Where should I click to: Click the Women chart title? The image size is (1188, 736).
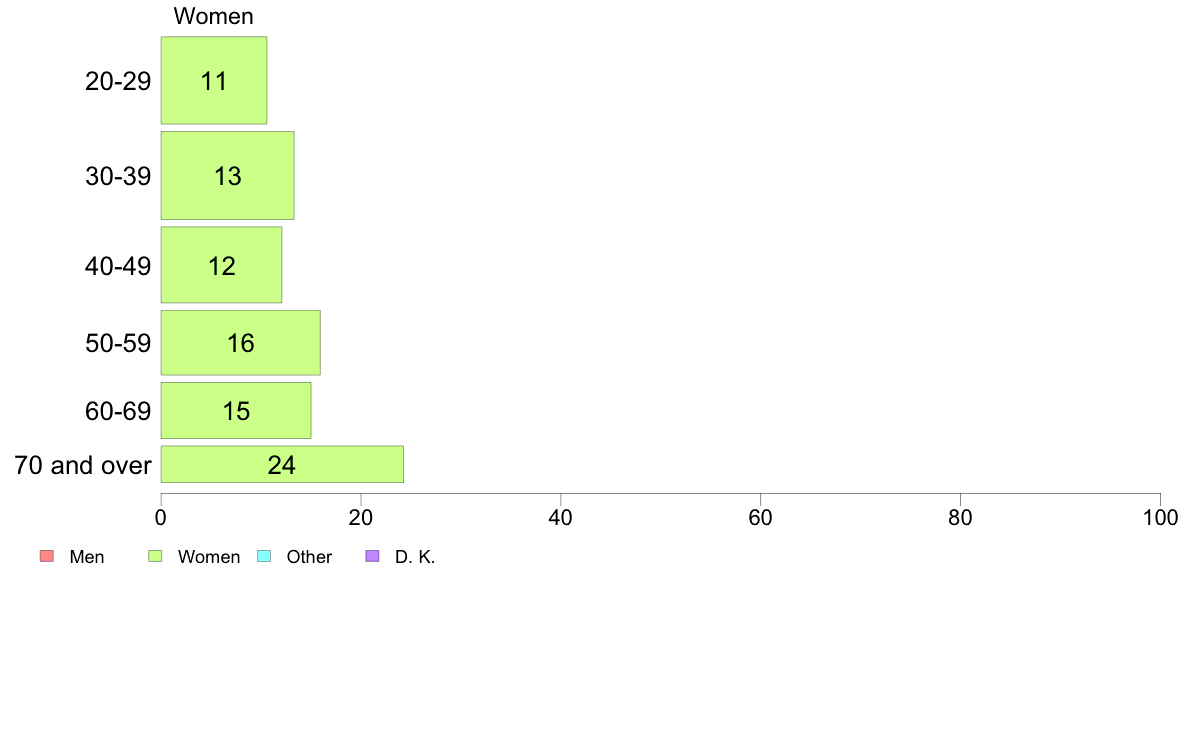coord(214,16)
